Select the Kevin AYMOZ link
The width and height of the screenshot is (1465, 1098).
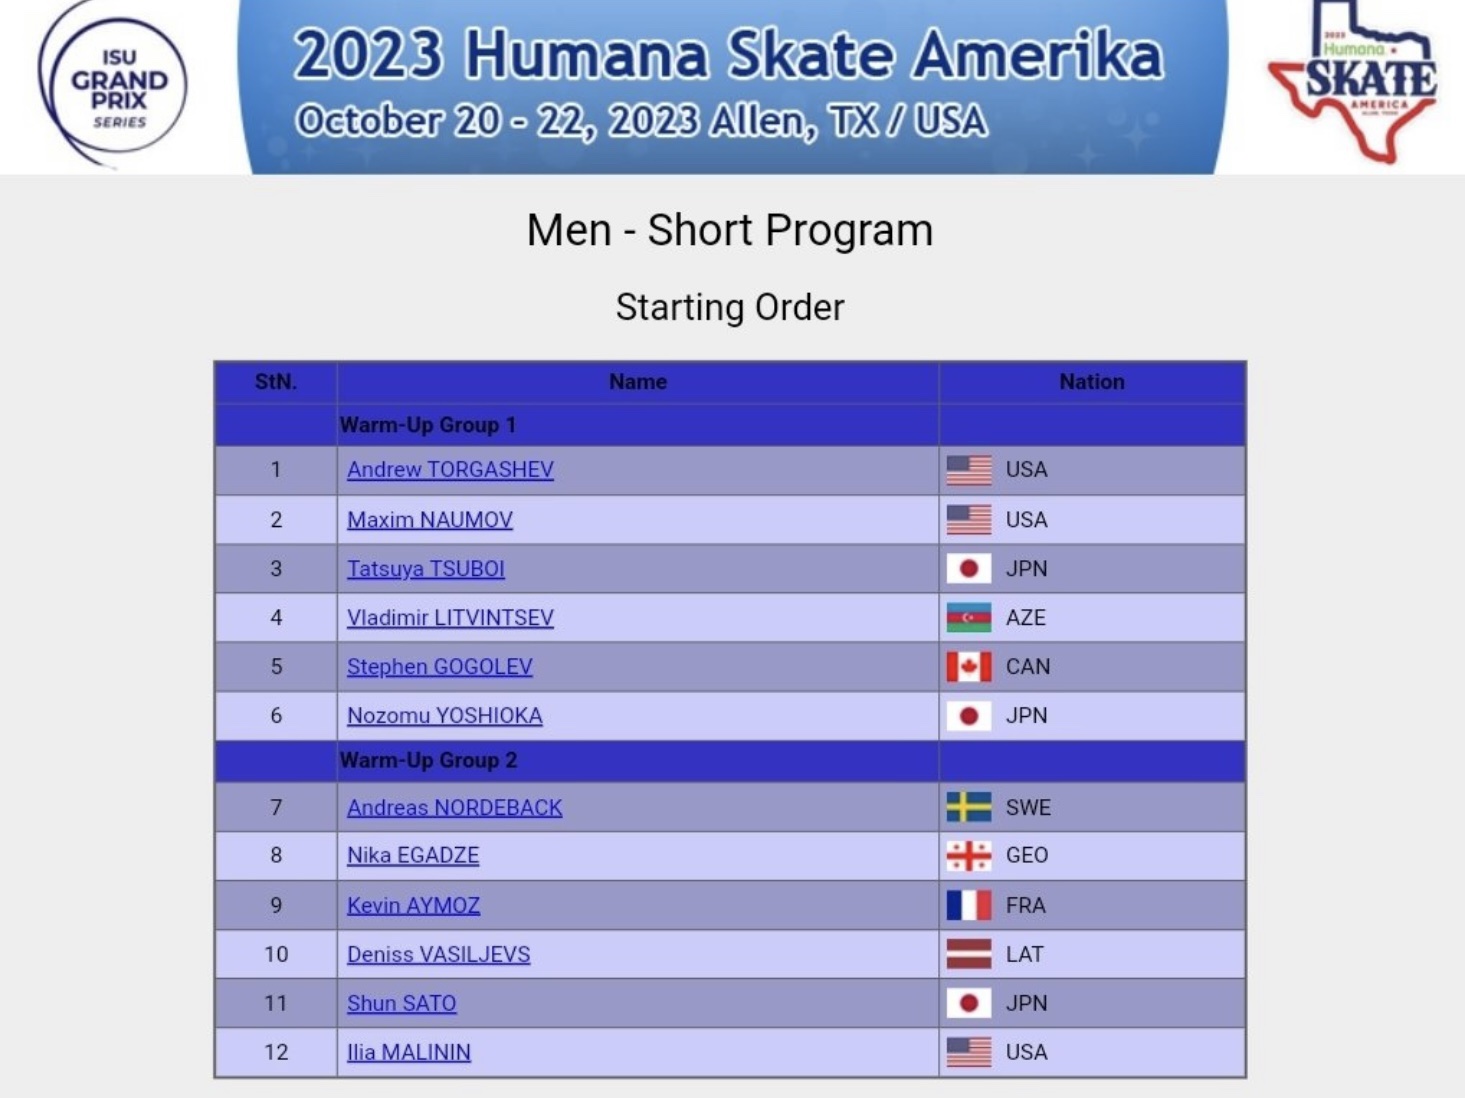pos(414,906)
